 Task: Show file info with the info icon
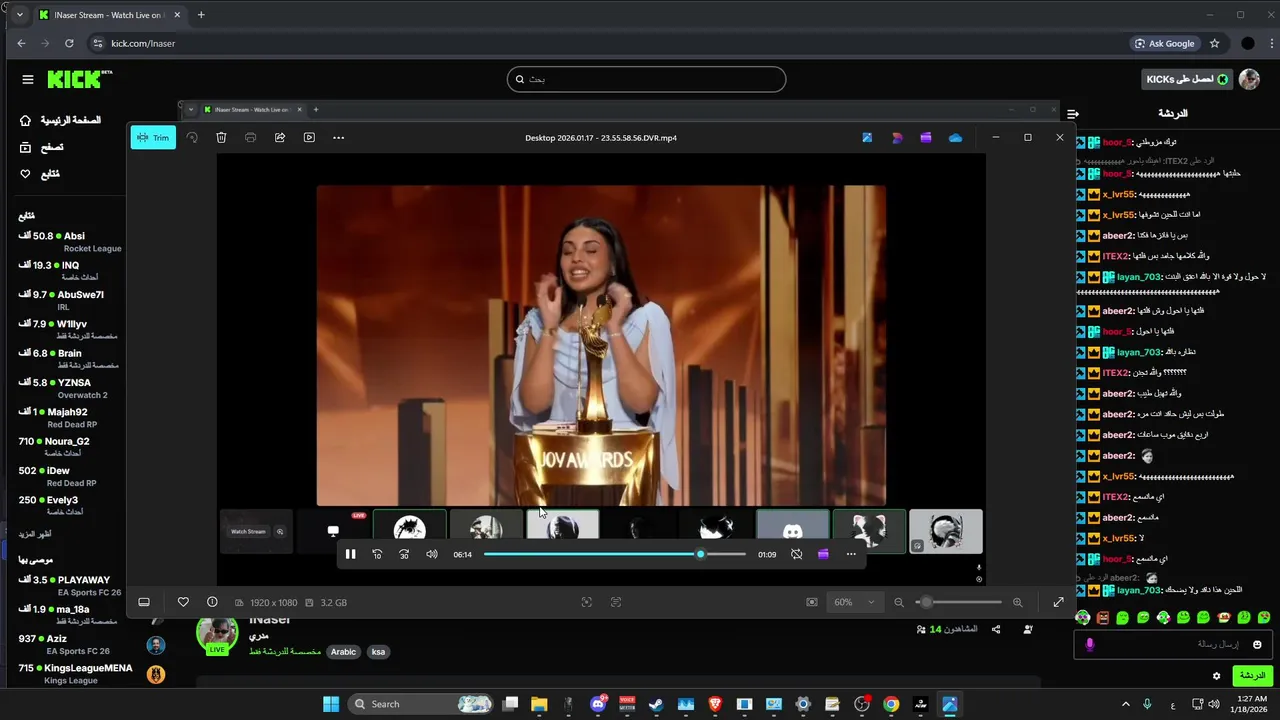coord(212,602)
